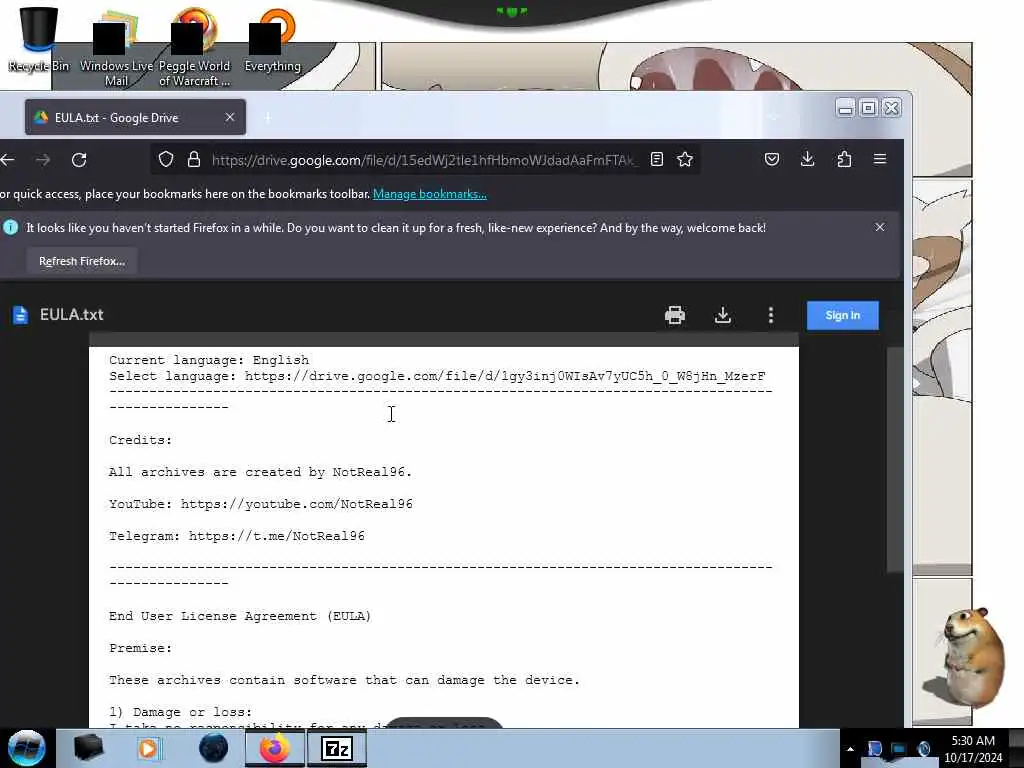Click the notification info icon
Image resolution: width=1024 pixels, height=768 pixels.
click(10, 227)
